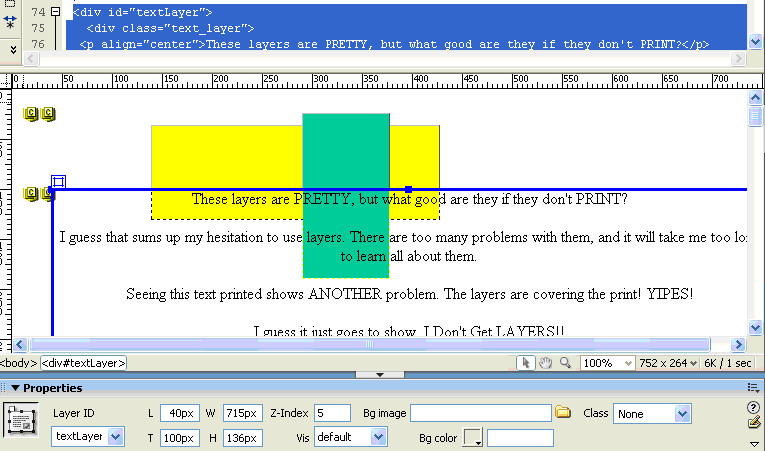This screenshot has width=765, height=451.
Task: Choose the Zoom magnifier tool
Action: [x=566, y=363]
